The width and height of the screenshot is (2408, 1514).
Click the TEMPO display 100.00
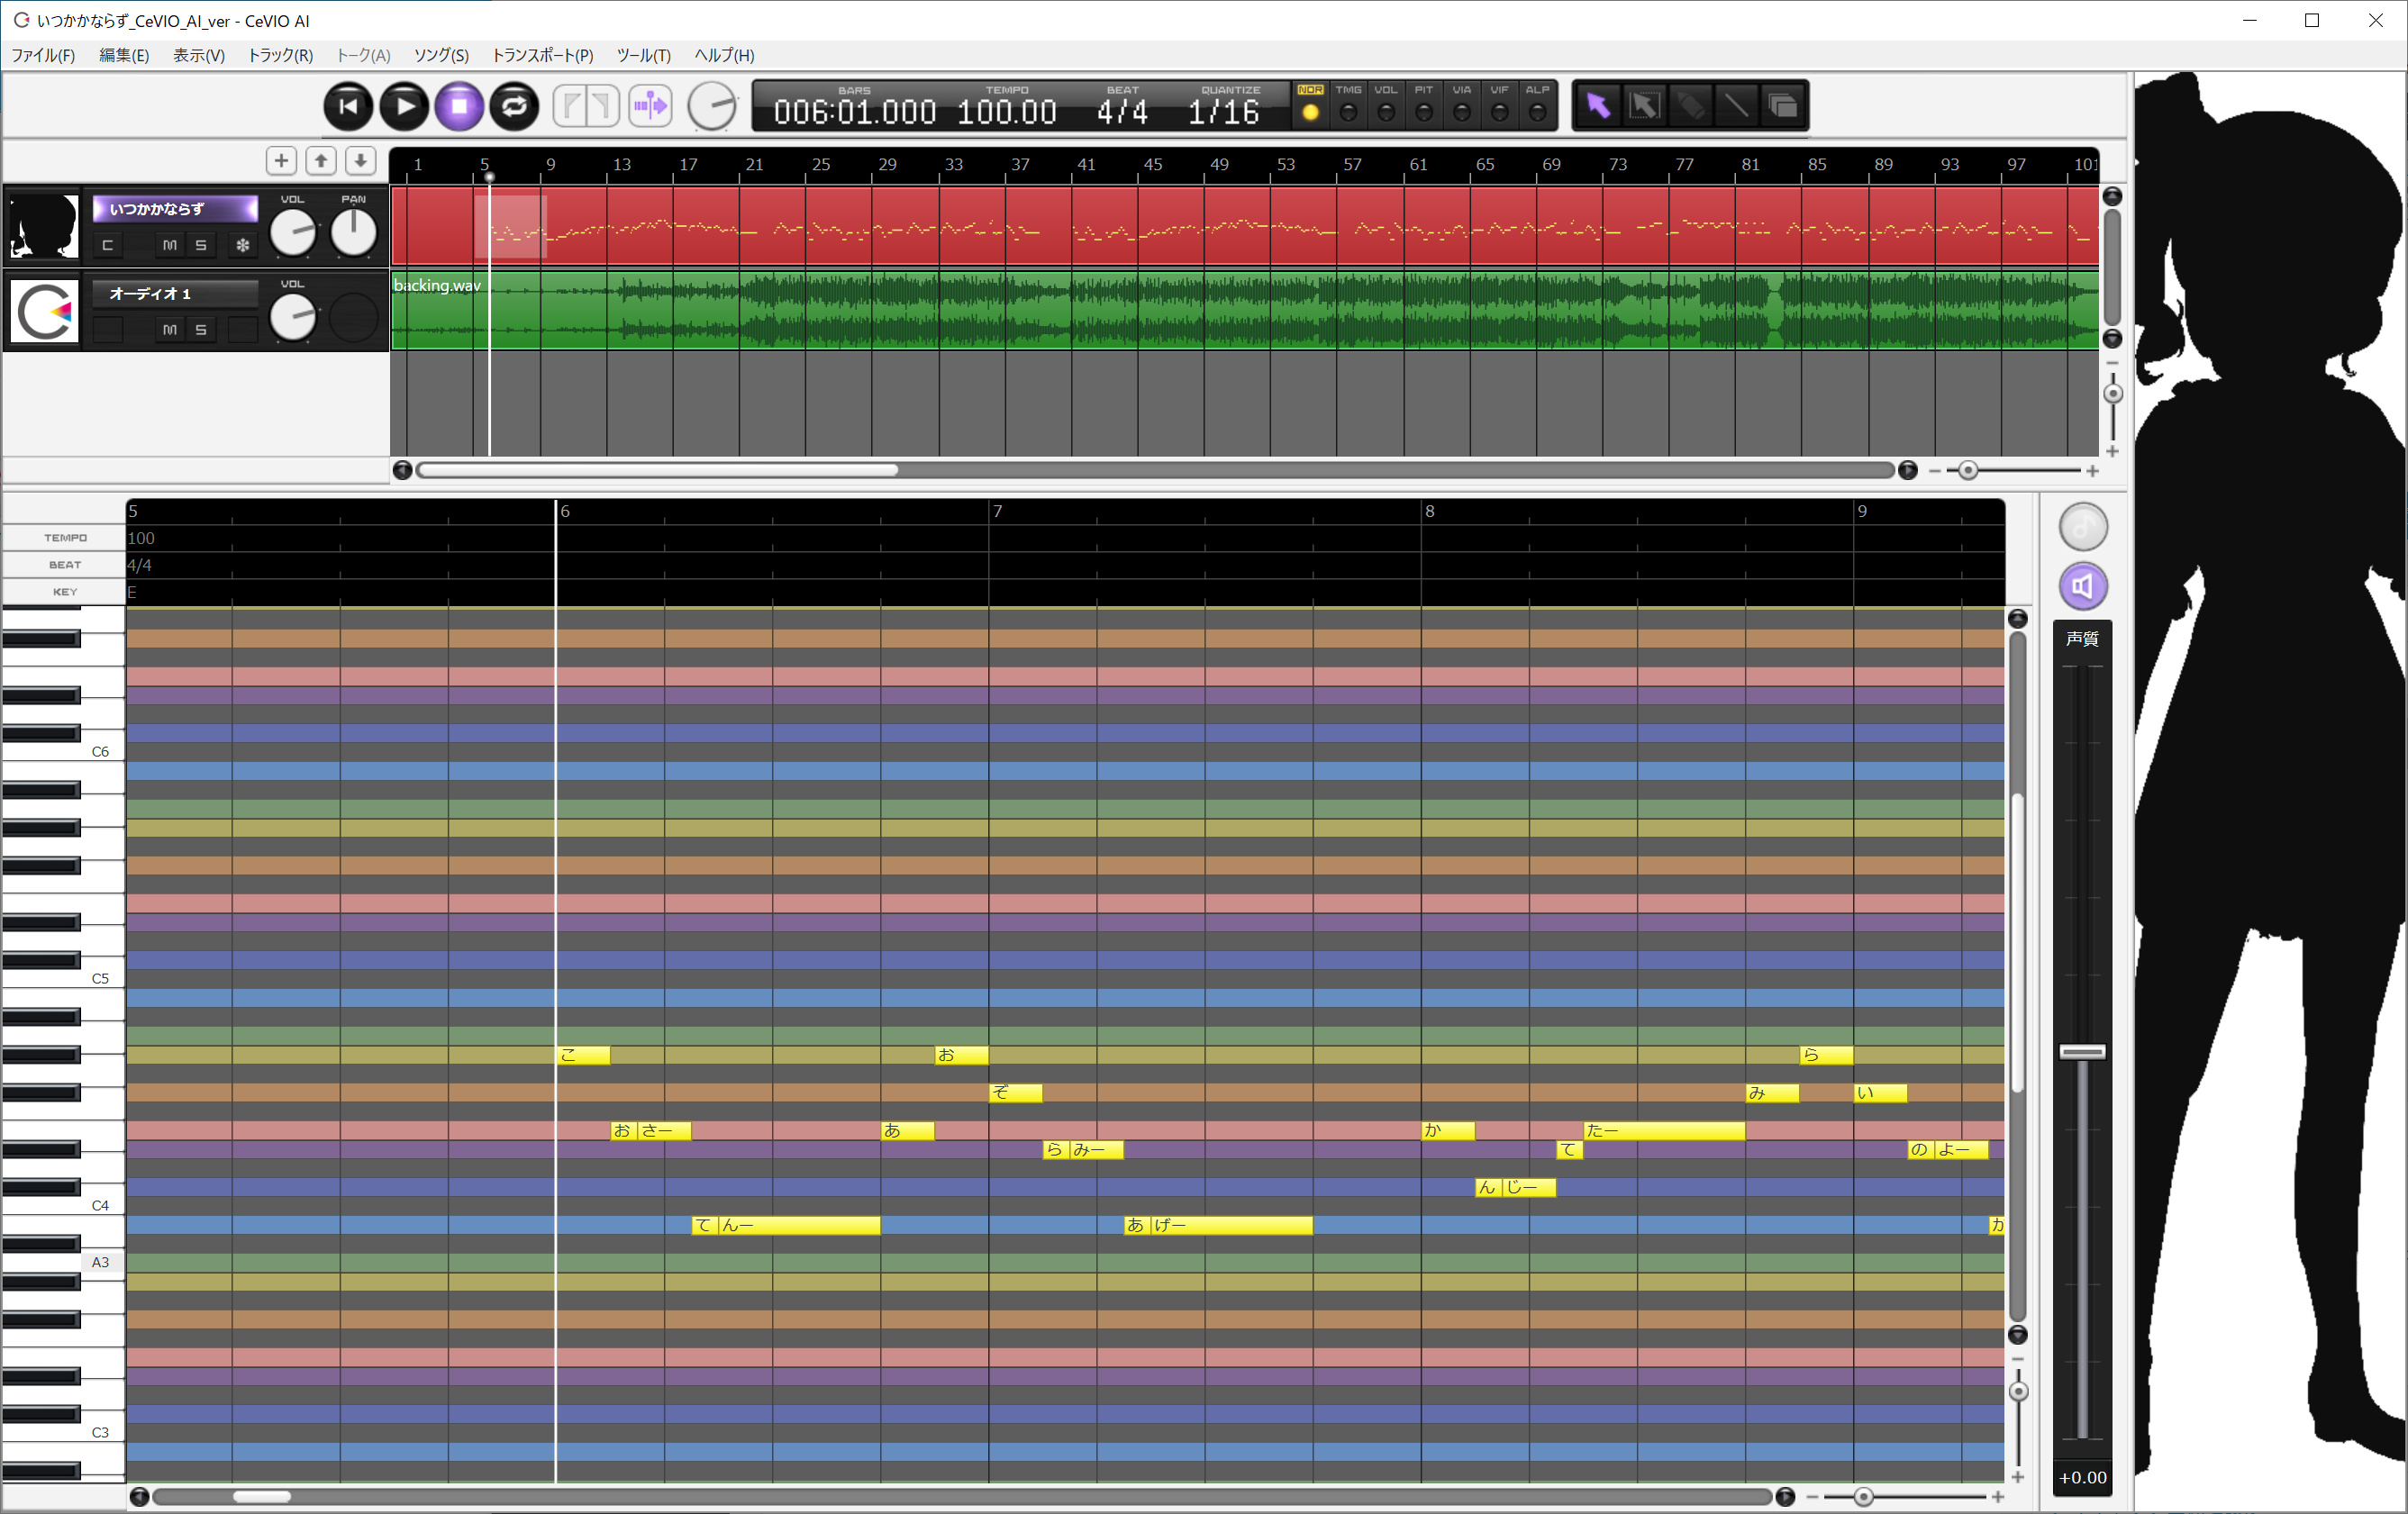click(x=1007, y=112)
